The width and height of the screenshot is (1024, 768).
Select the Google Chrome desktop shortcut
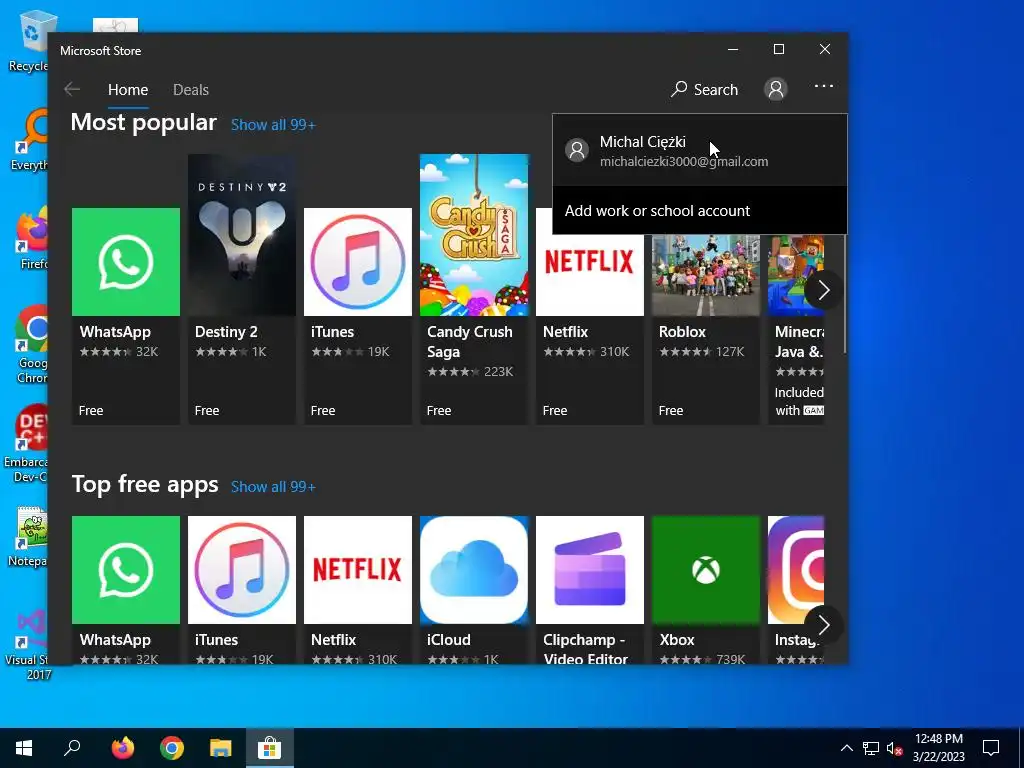point(32,345)
